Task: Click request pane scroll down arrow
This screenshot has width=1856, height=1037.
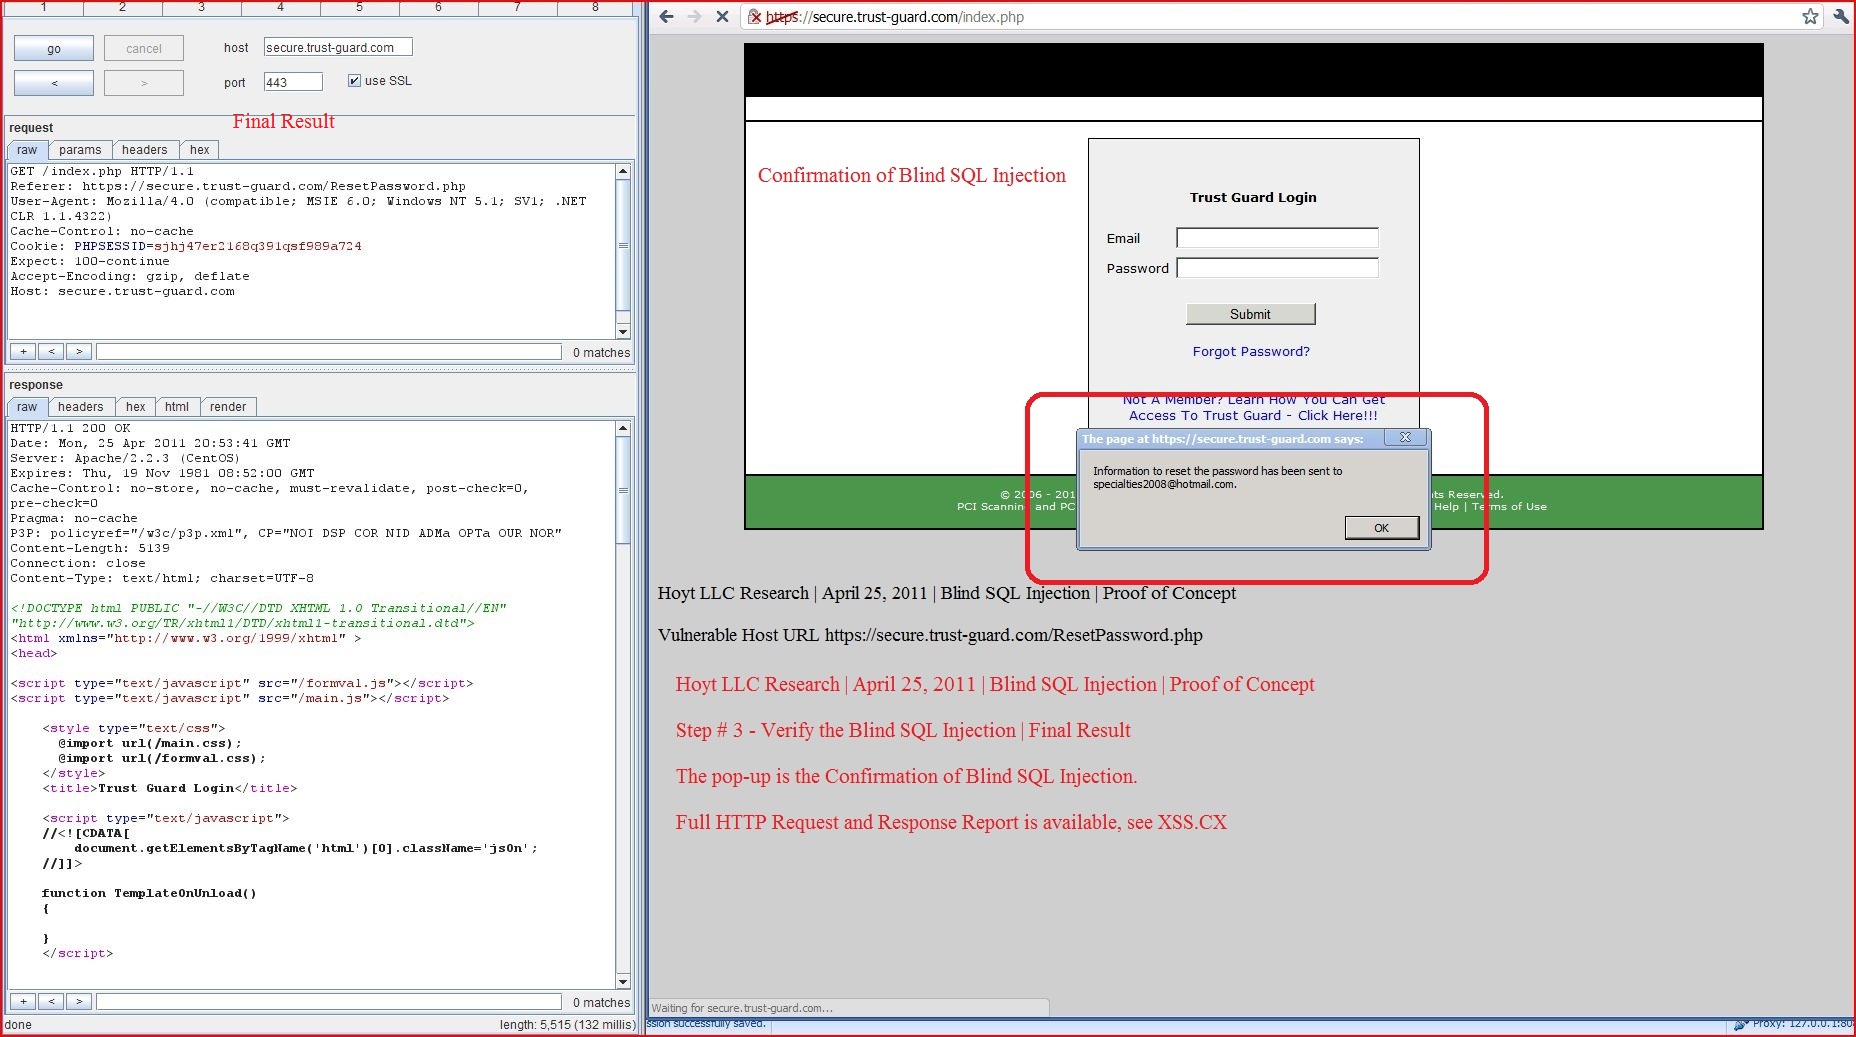Action: tap(623, 331)
